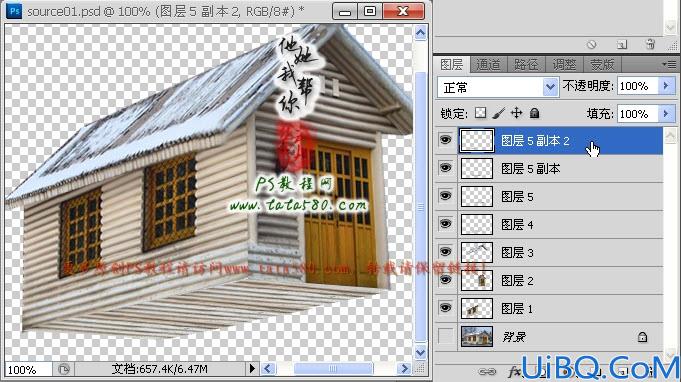Screen dimensions: 681x382
Task: Show the 背景 layer via its visibility box
Action: click(446, 336)
